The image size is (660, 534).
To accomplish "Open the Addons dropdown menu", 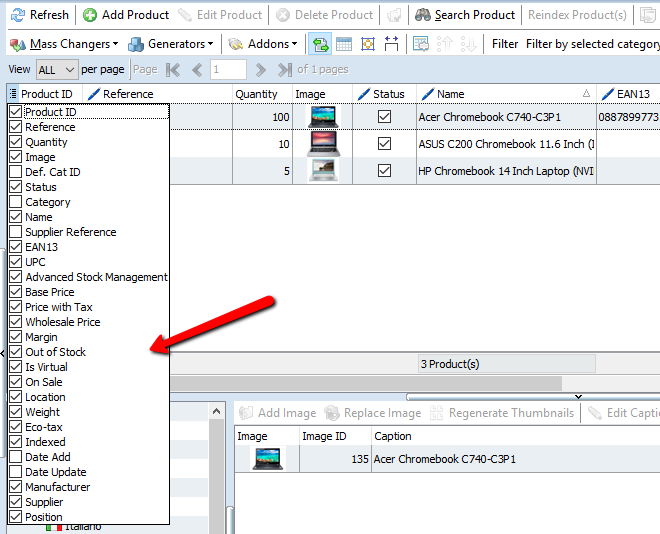I will [264, 44].
